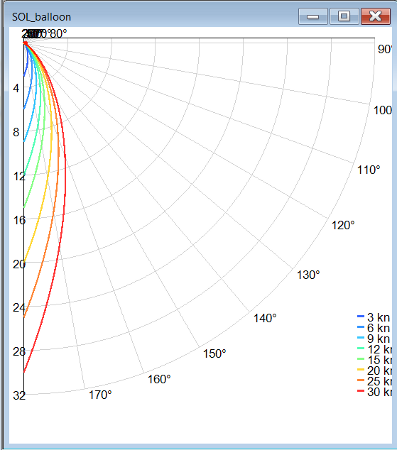Click the radial axis value 16
The width and height of the screenshot is (397, 450).
point(19,220)
